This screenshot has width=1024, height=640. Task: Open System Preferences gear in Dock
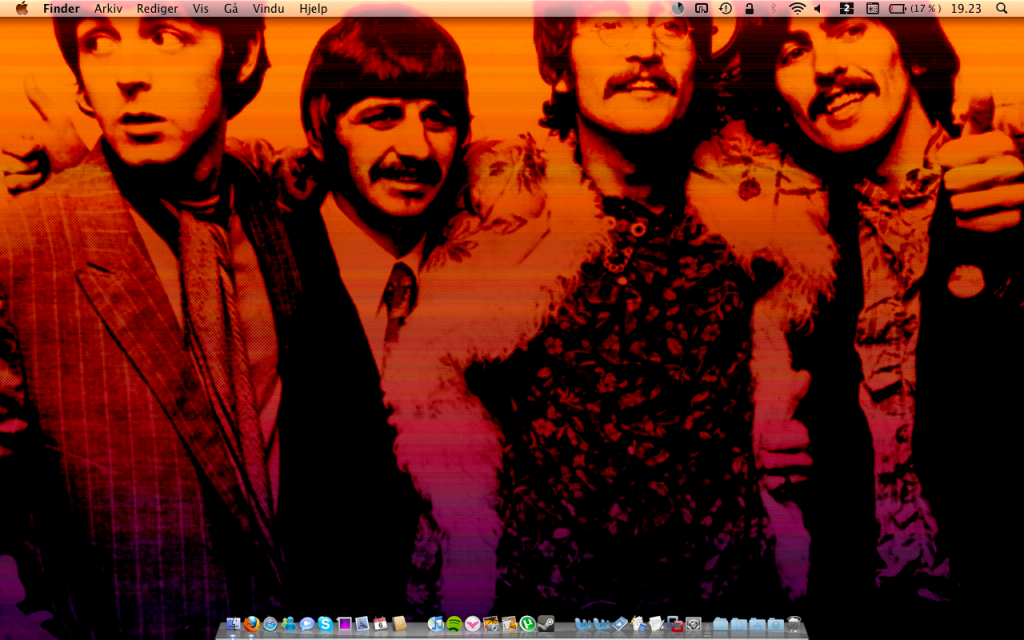pyautogui.click(x=694, y=624)
